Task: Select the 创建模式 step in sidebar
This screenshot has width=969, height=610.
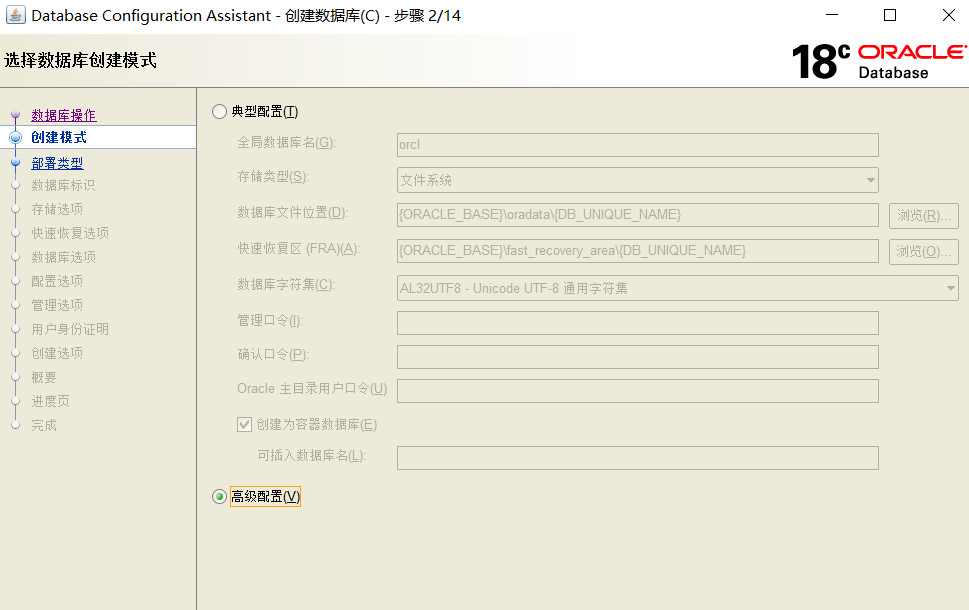Action: tap(59, 137)
